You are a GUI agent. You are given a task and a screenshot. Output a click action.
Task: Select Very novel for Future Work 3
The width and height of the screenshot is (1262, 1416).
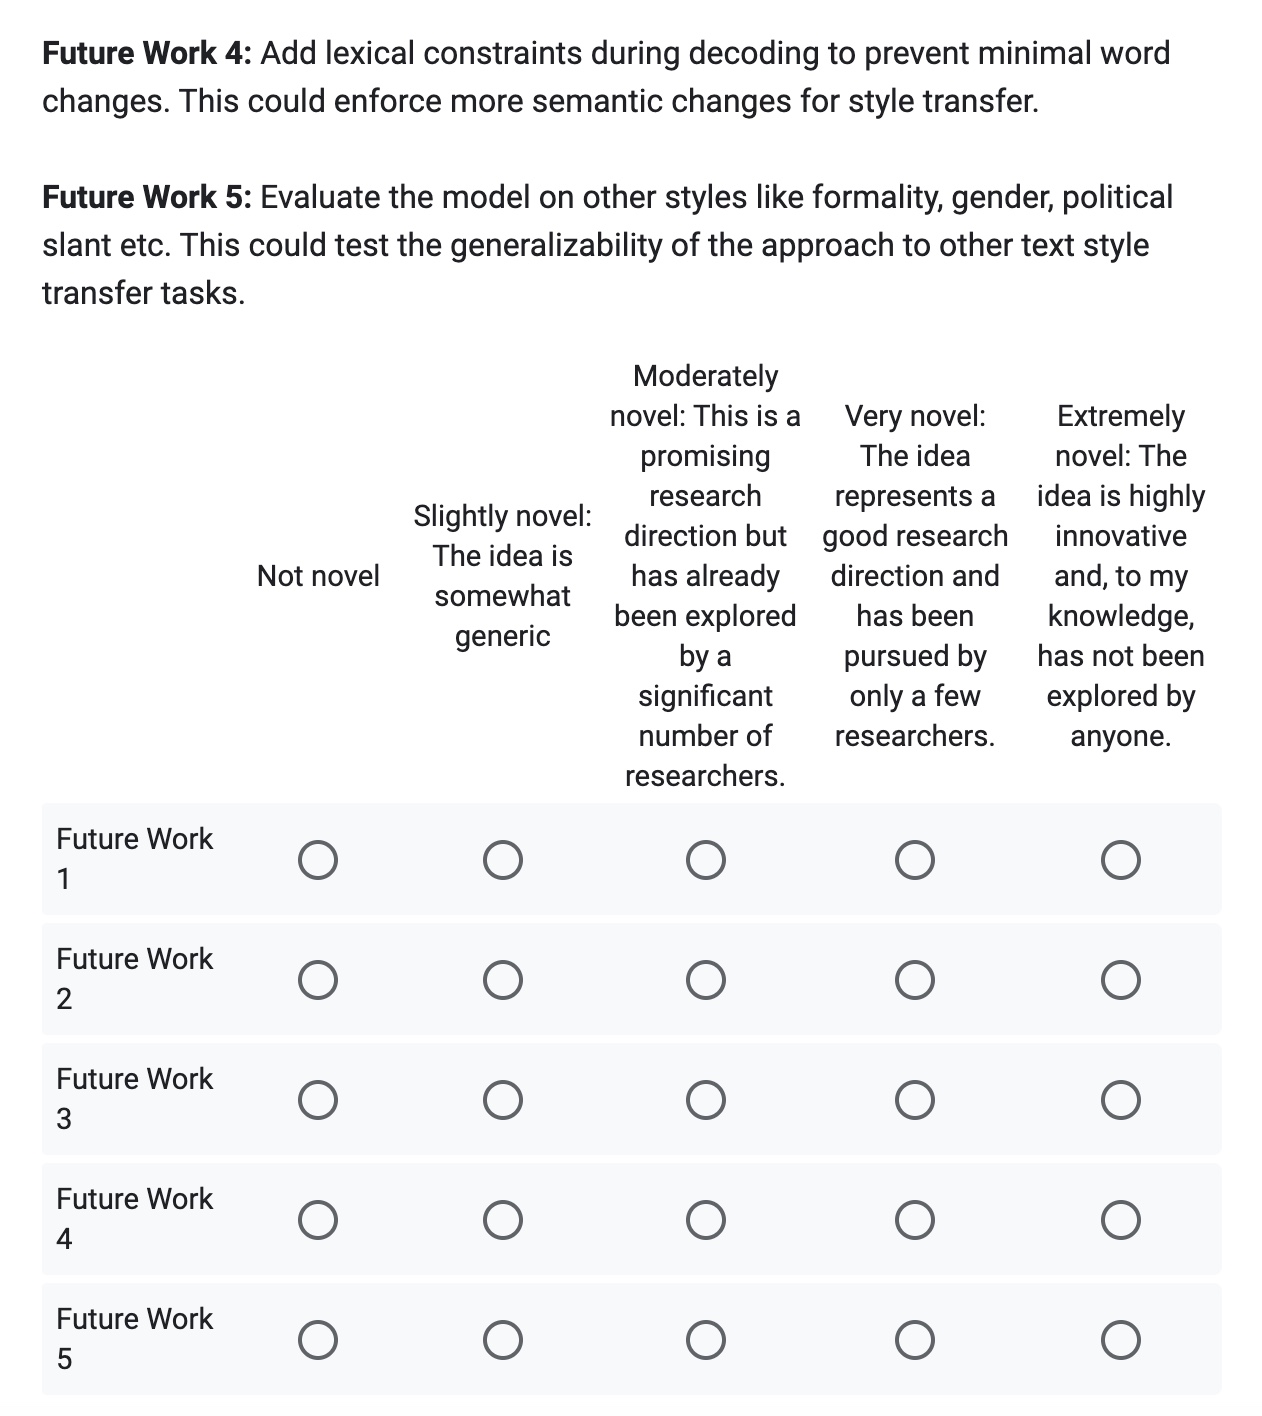pyautogui.click(x=915, y=1100)
